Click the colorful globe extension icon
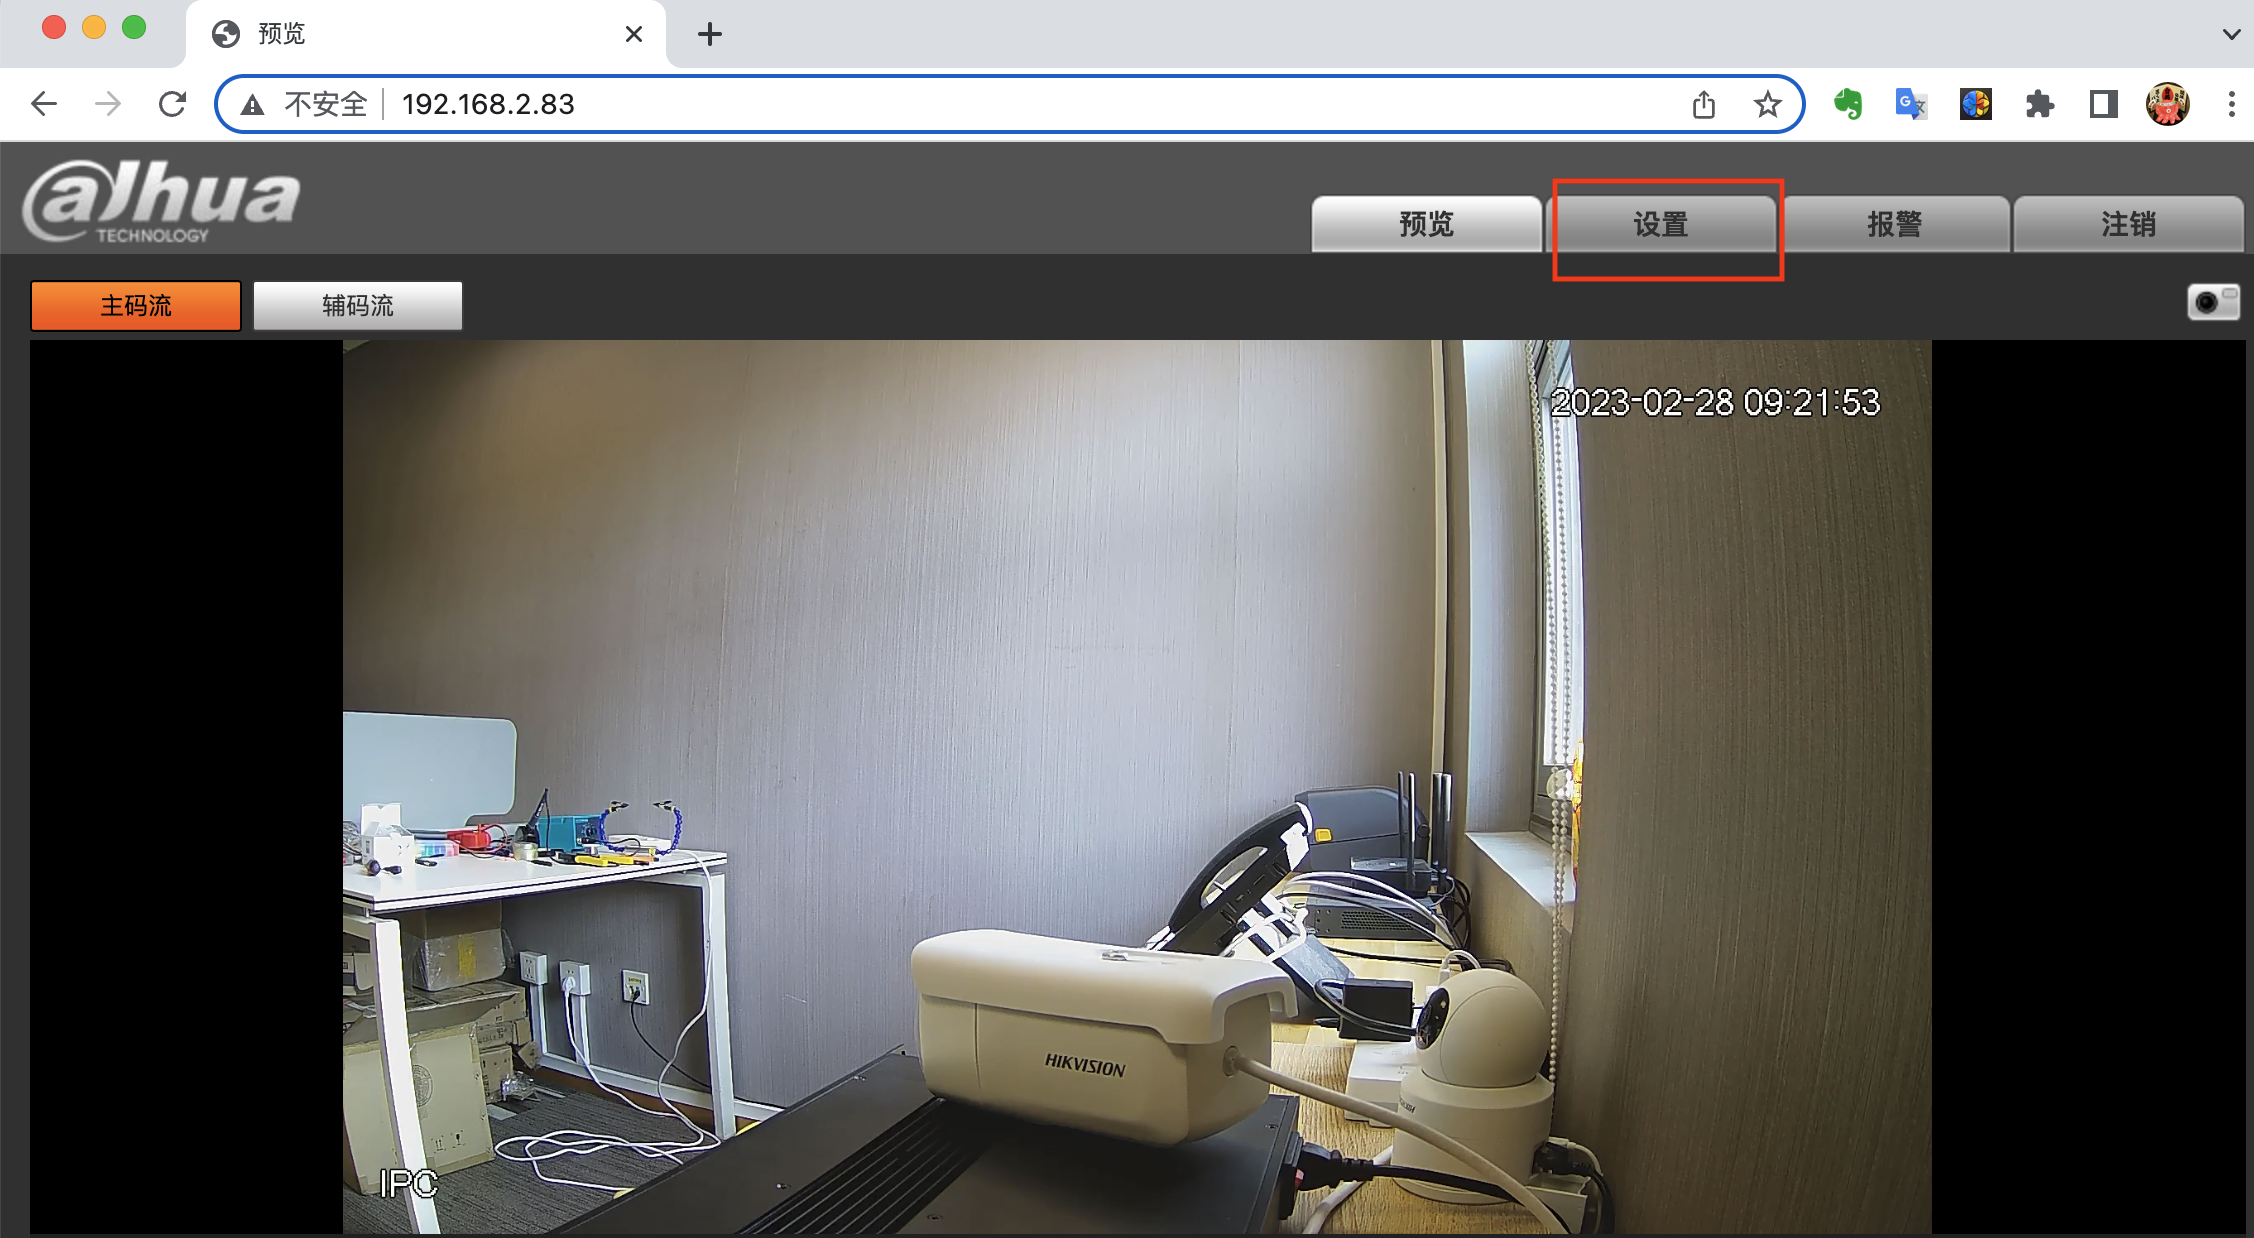2254x1238 pixels. [x=1975, y=104]
